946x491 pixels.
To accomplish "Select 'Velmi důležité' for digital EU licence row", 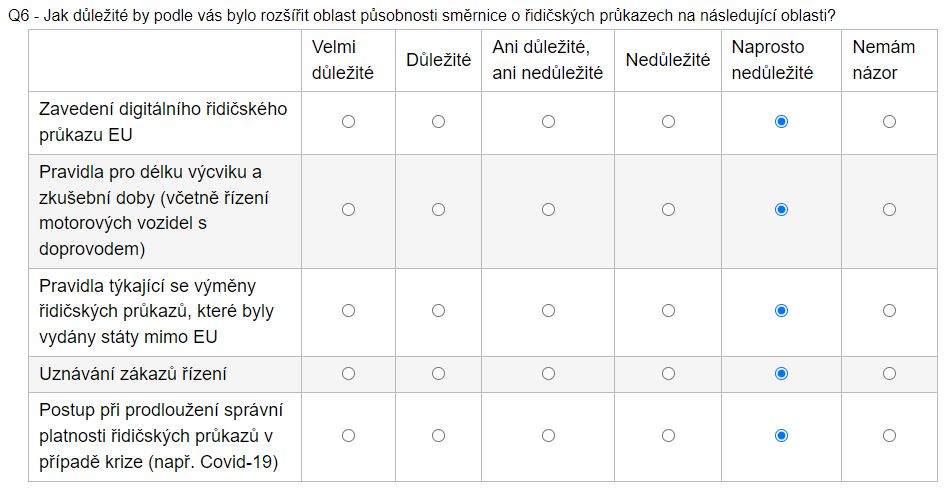I will point(348,121).
